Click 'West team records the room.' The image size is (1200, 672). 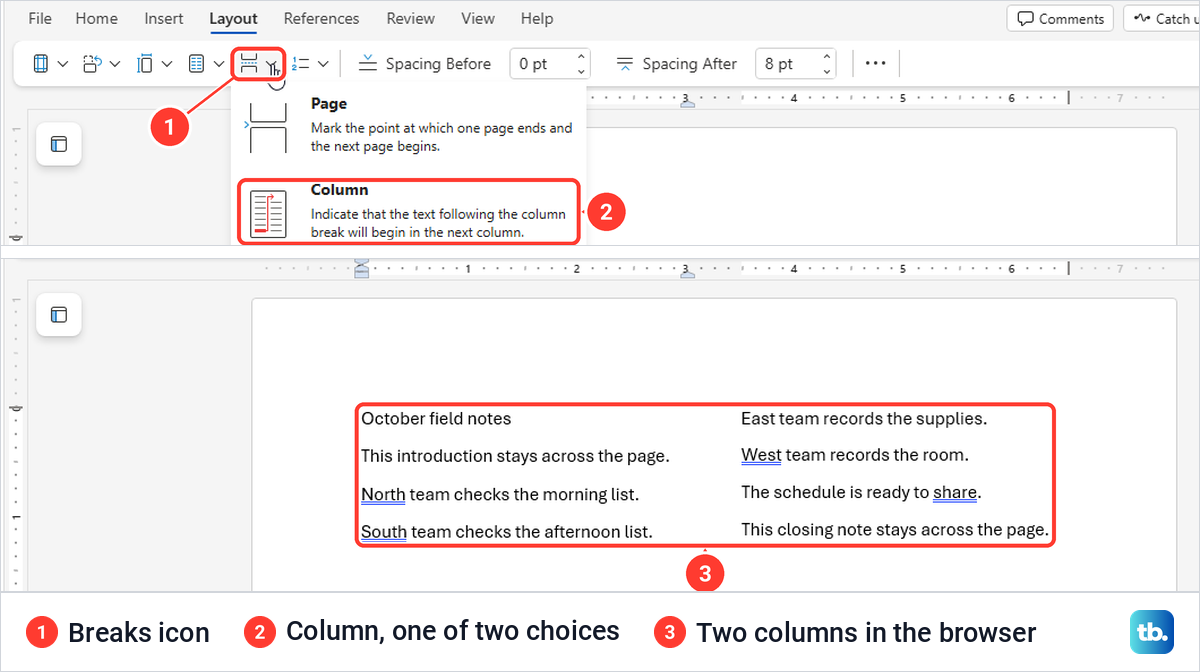click(855, 455)
